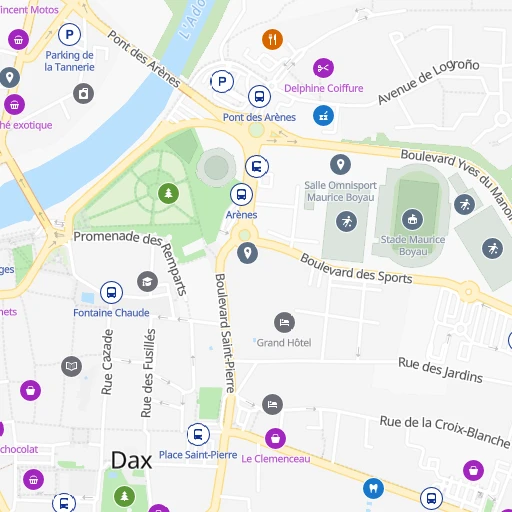Open the Delphine Coiffure scissors marker

pyautogui.click(x=323, y=68)
